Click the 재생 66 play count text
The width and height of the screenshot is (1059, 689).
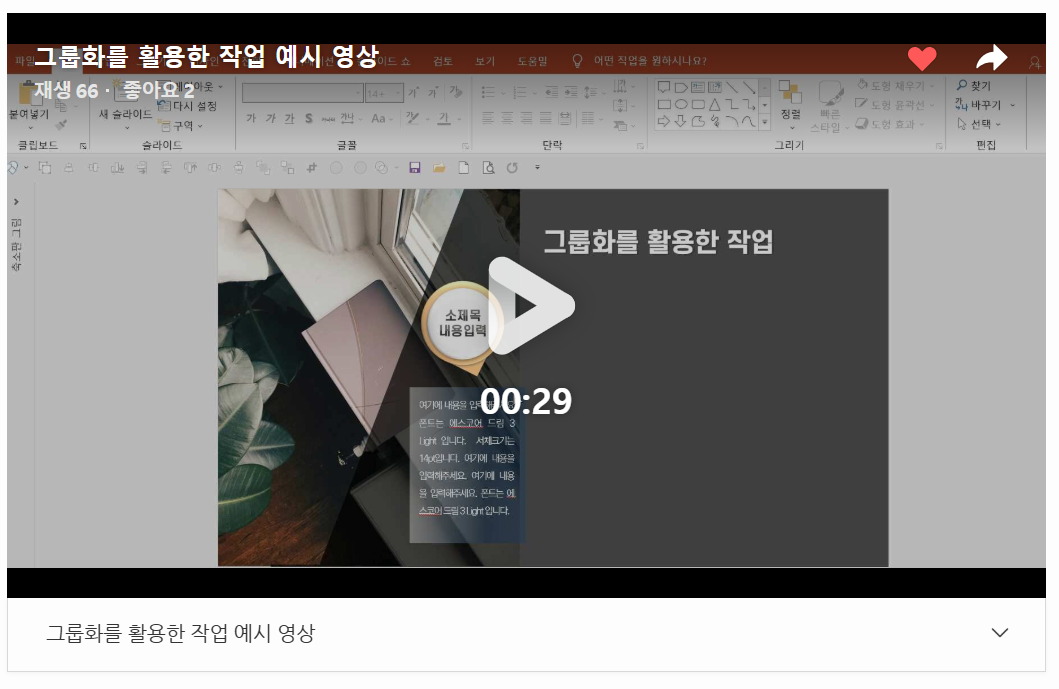pyautogui.click(x=66, y=91)
